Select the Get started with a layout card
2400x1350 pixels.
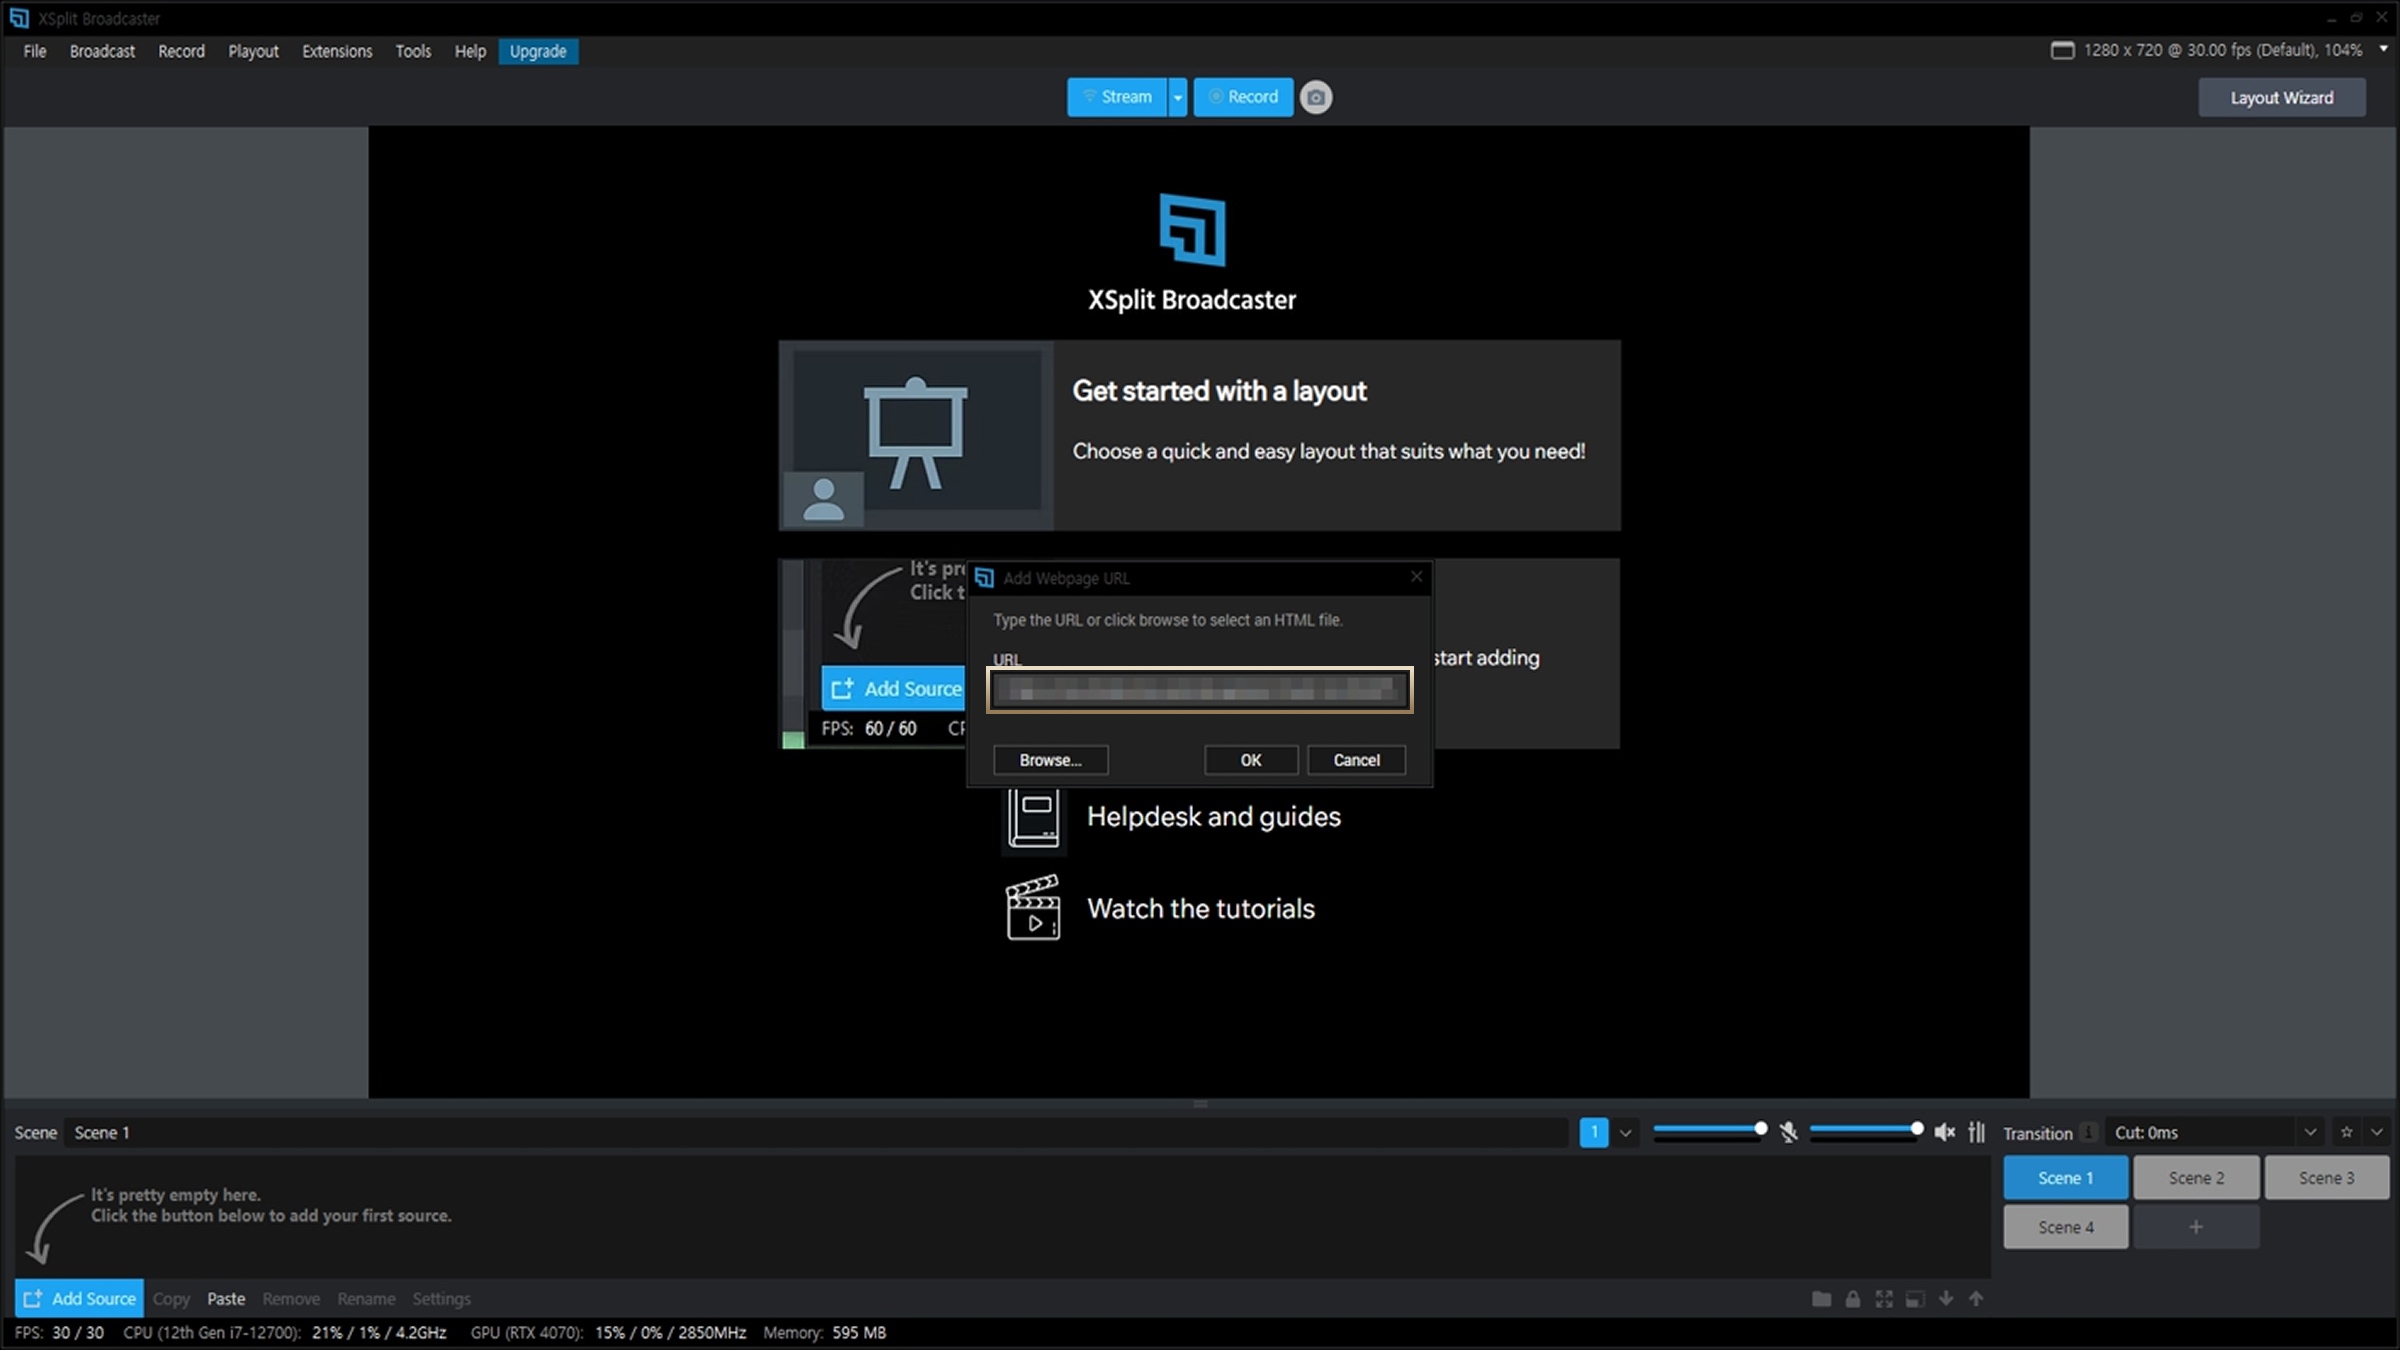click(x=1199, y=436)
